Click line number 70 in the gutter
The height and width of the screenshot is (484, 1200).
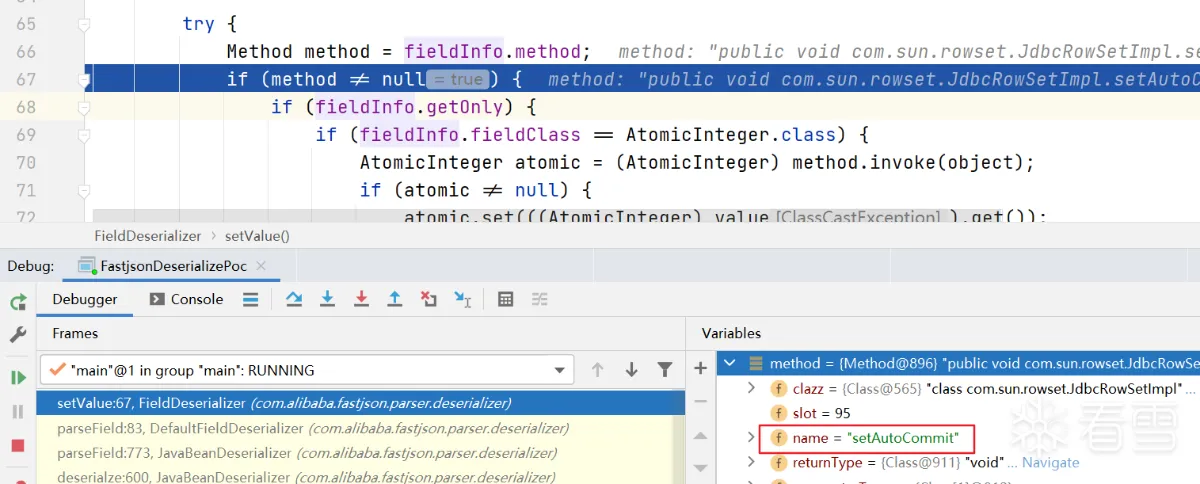tap(25, 162)
